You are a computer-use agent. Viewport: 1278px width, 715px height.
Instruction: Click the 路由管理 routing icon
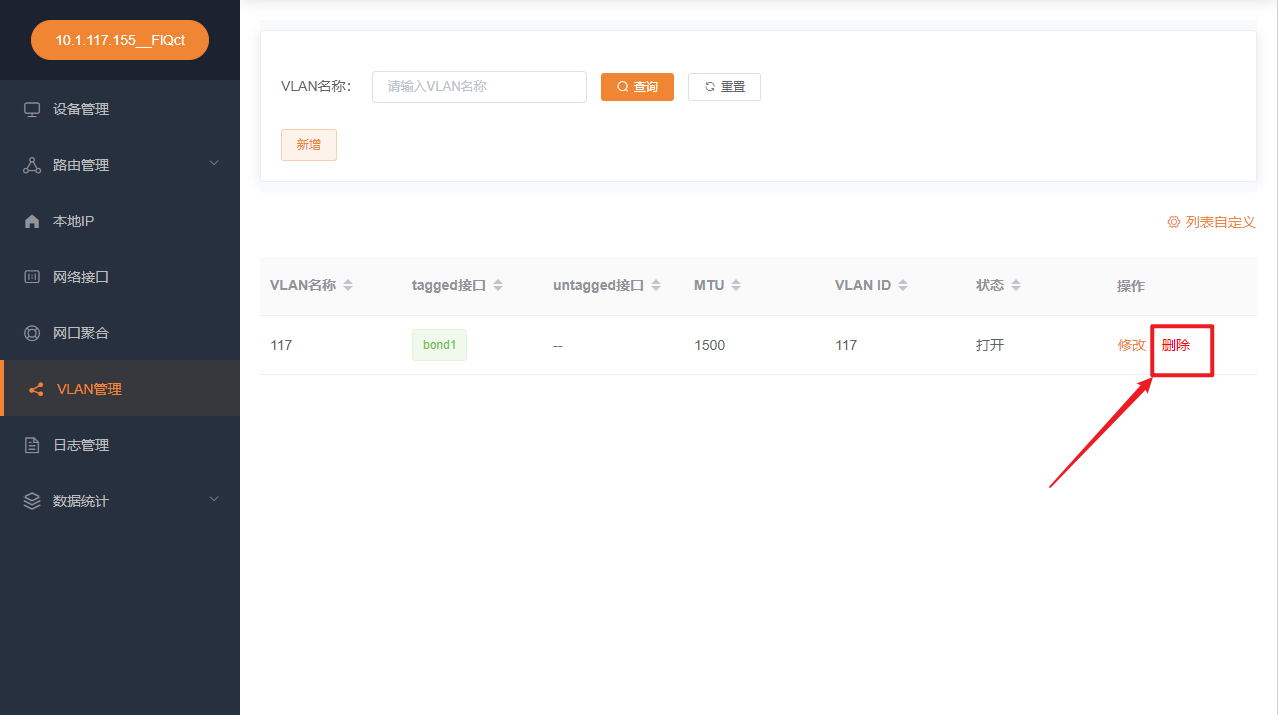tap(32, 164)
